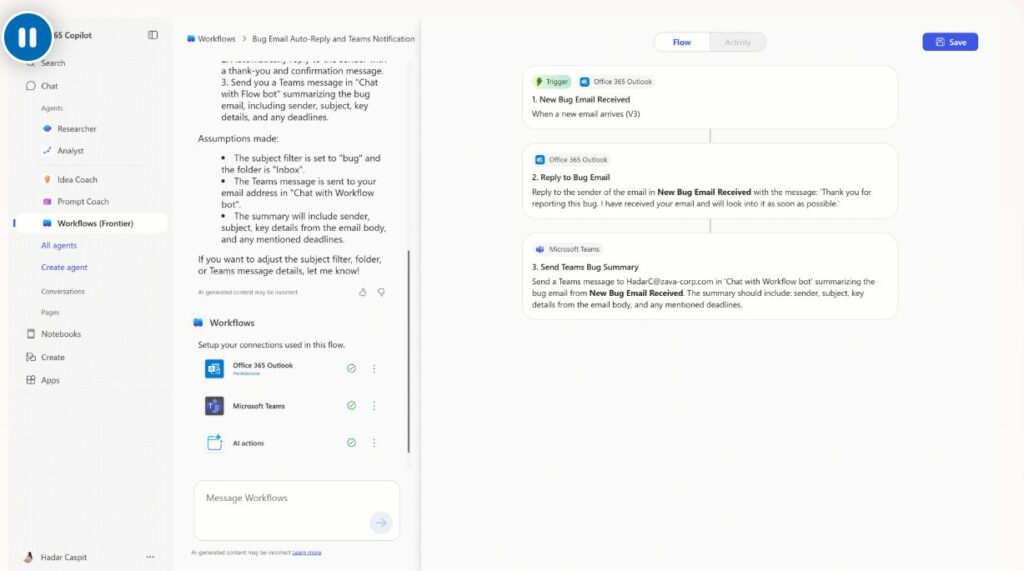1024x571 pixels.
Task: Give thumbs down to the response
Action: pos(381,292)
